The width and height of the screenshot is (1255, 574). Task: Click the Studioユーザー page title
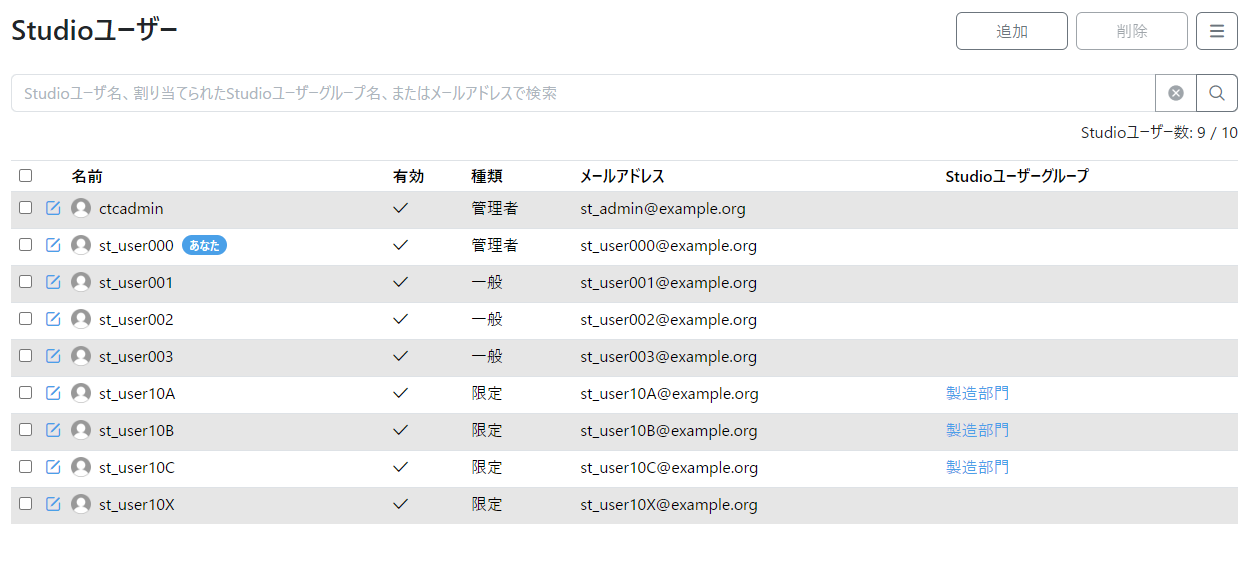(94, 31)
